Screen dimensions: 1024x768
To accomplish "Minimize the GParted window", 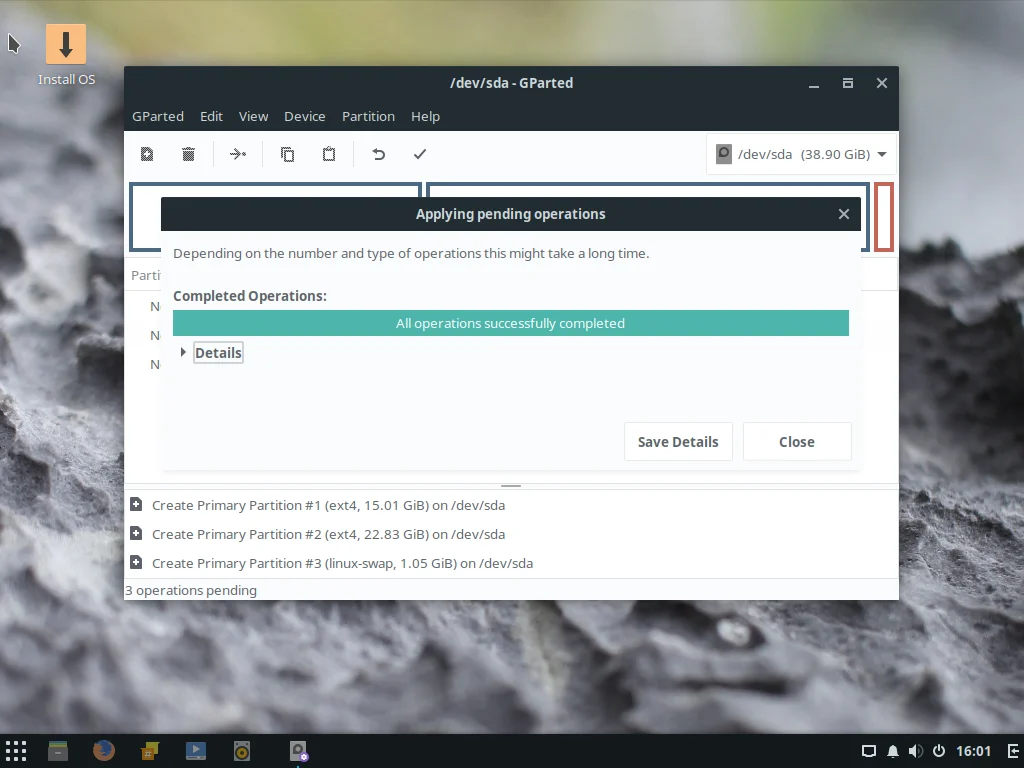I will coord(814,84).
